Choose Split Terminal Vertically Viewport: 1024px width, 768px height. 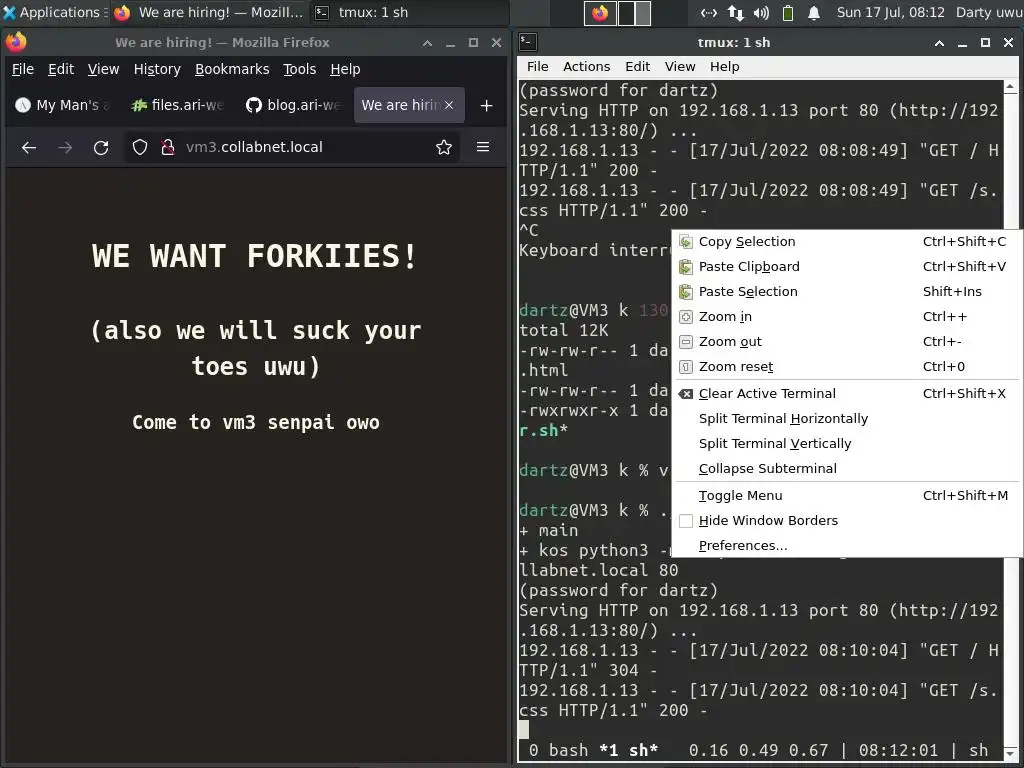(847, 443)
